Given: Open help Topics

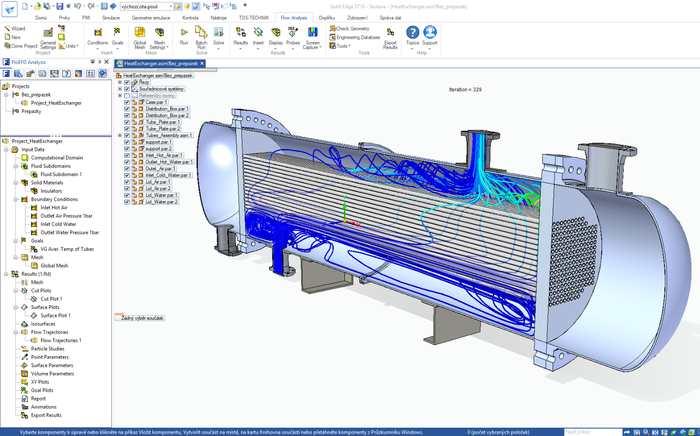Looking at the screenshot, I should (x=412, y=36).
